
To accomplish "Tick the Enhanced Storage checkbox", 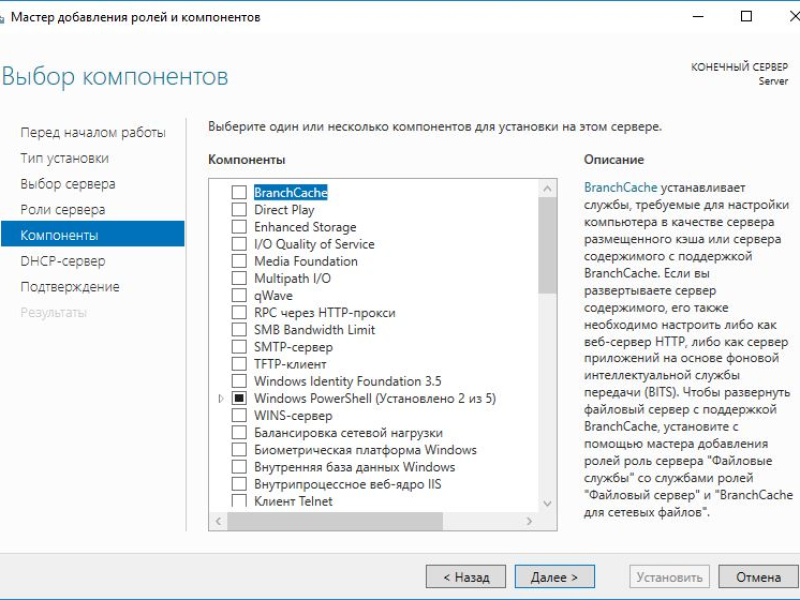I will point(239,227).
